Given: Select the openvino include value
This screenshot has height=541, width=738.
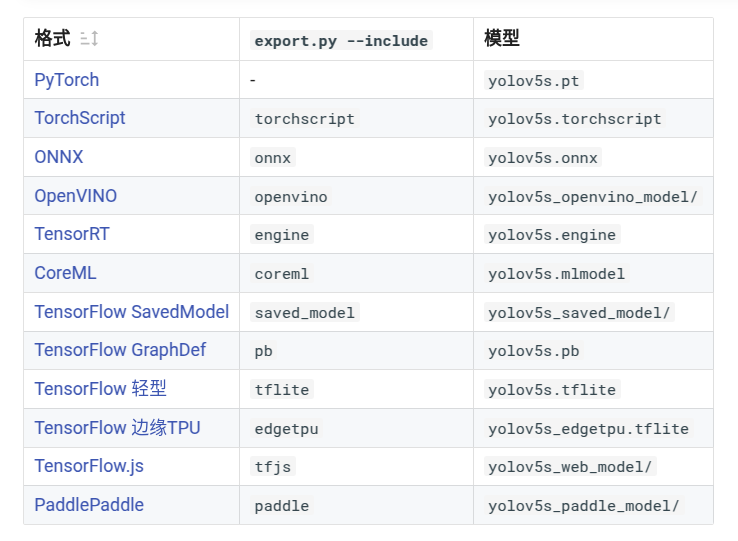Looking at the screenshot, I should click(291, 197).
